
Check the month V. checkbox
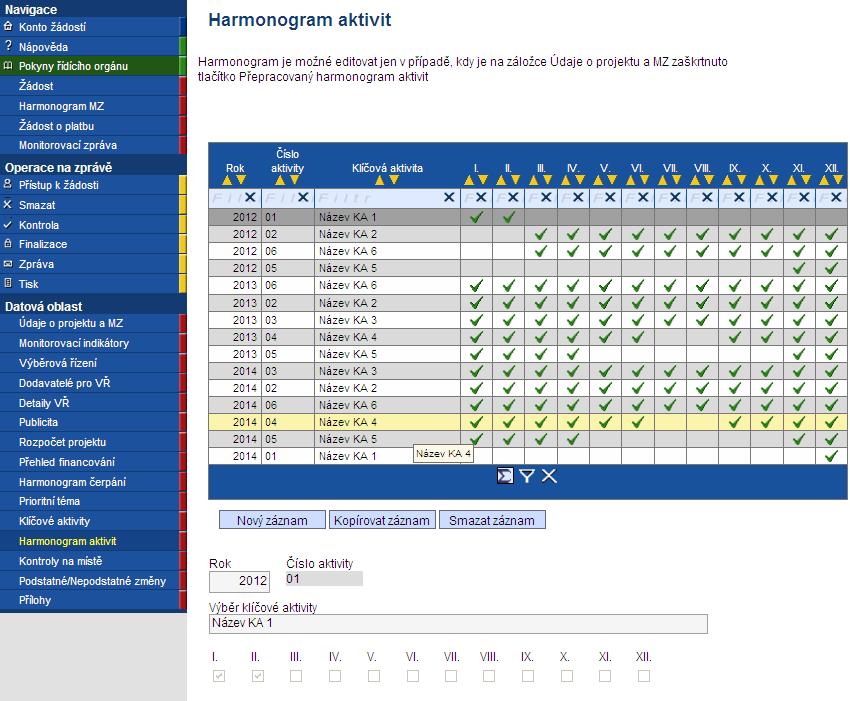(x=374, y=676)
